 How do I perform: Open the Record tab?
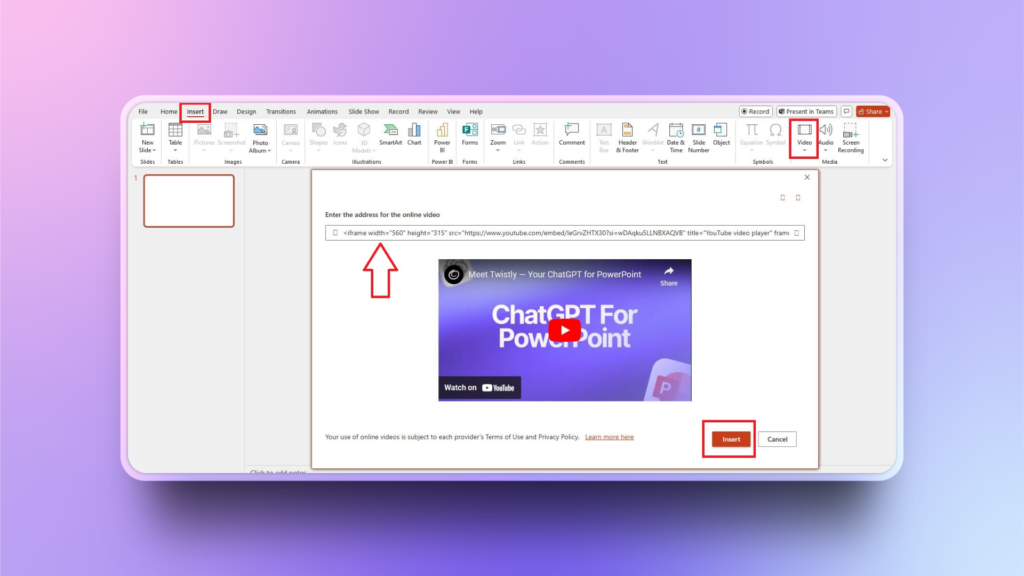398,112
